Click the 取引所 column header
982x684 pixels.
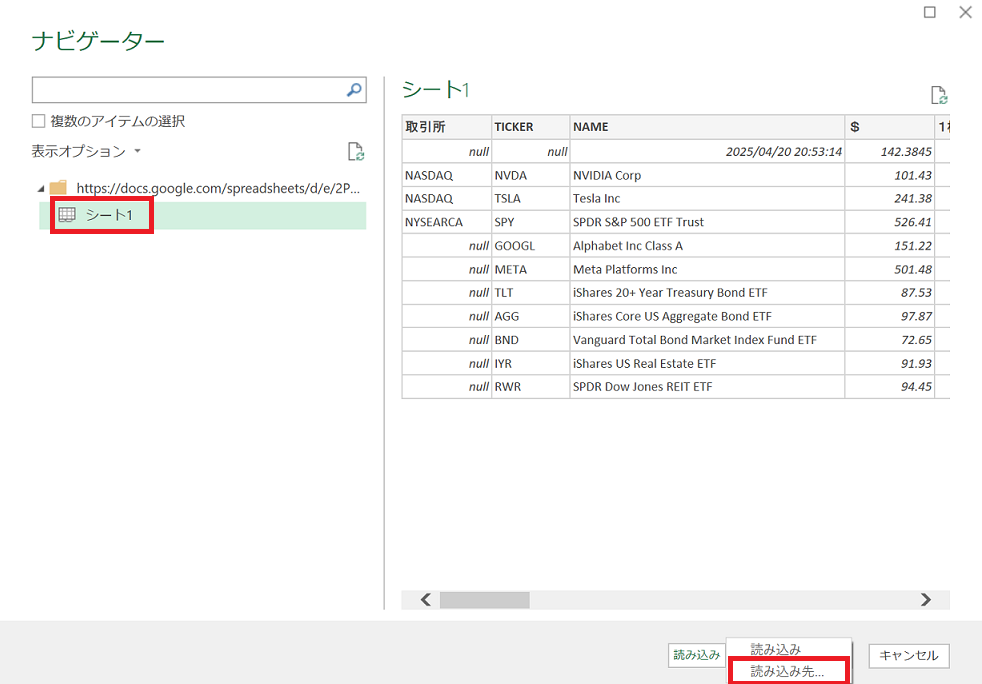tap(447, 127)
